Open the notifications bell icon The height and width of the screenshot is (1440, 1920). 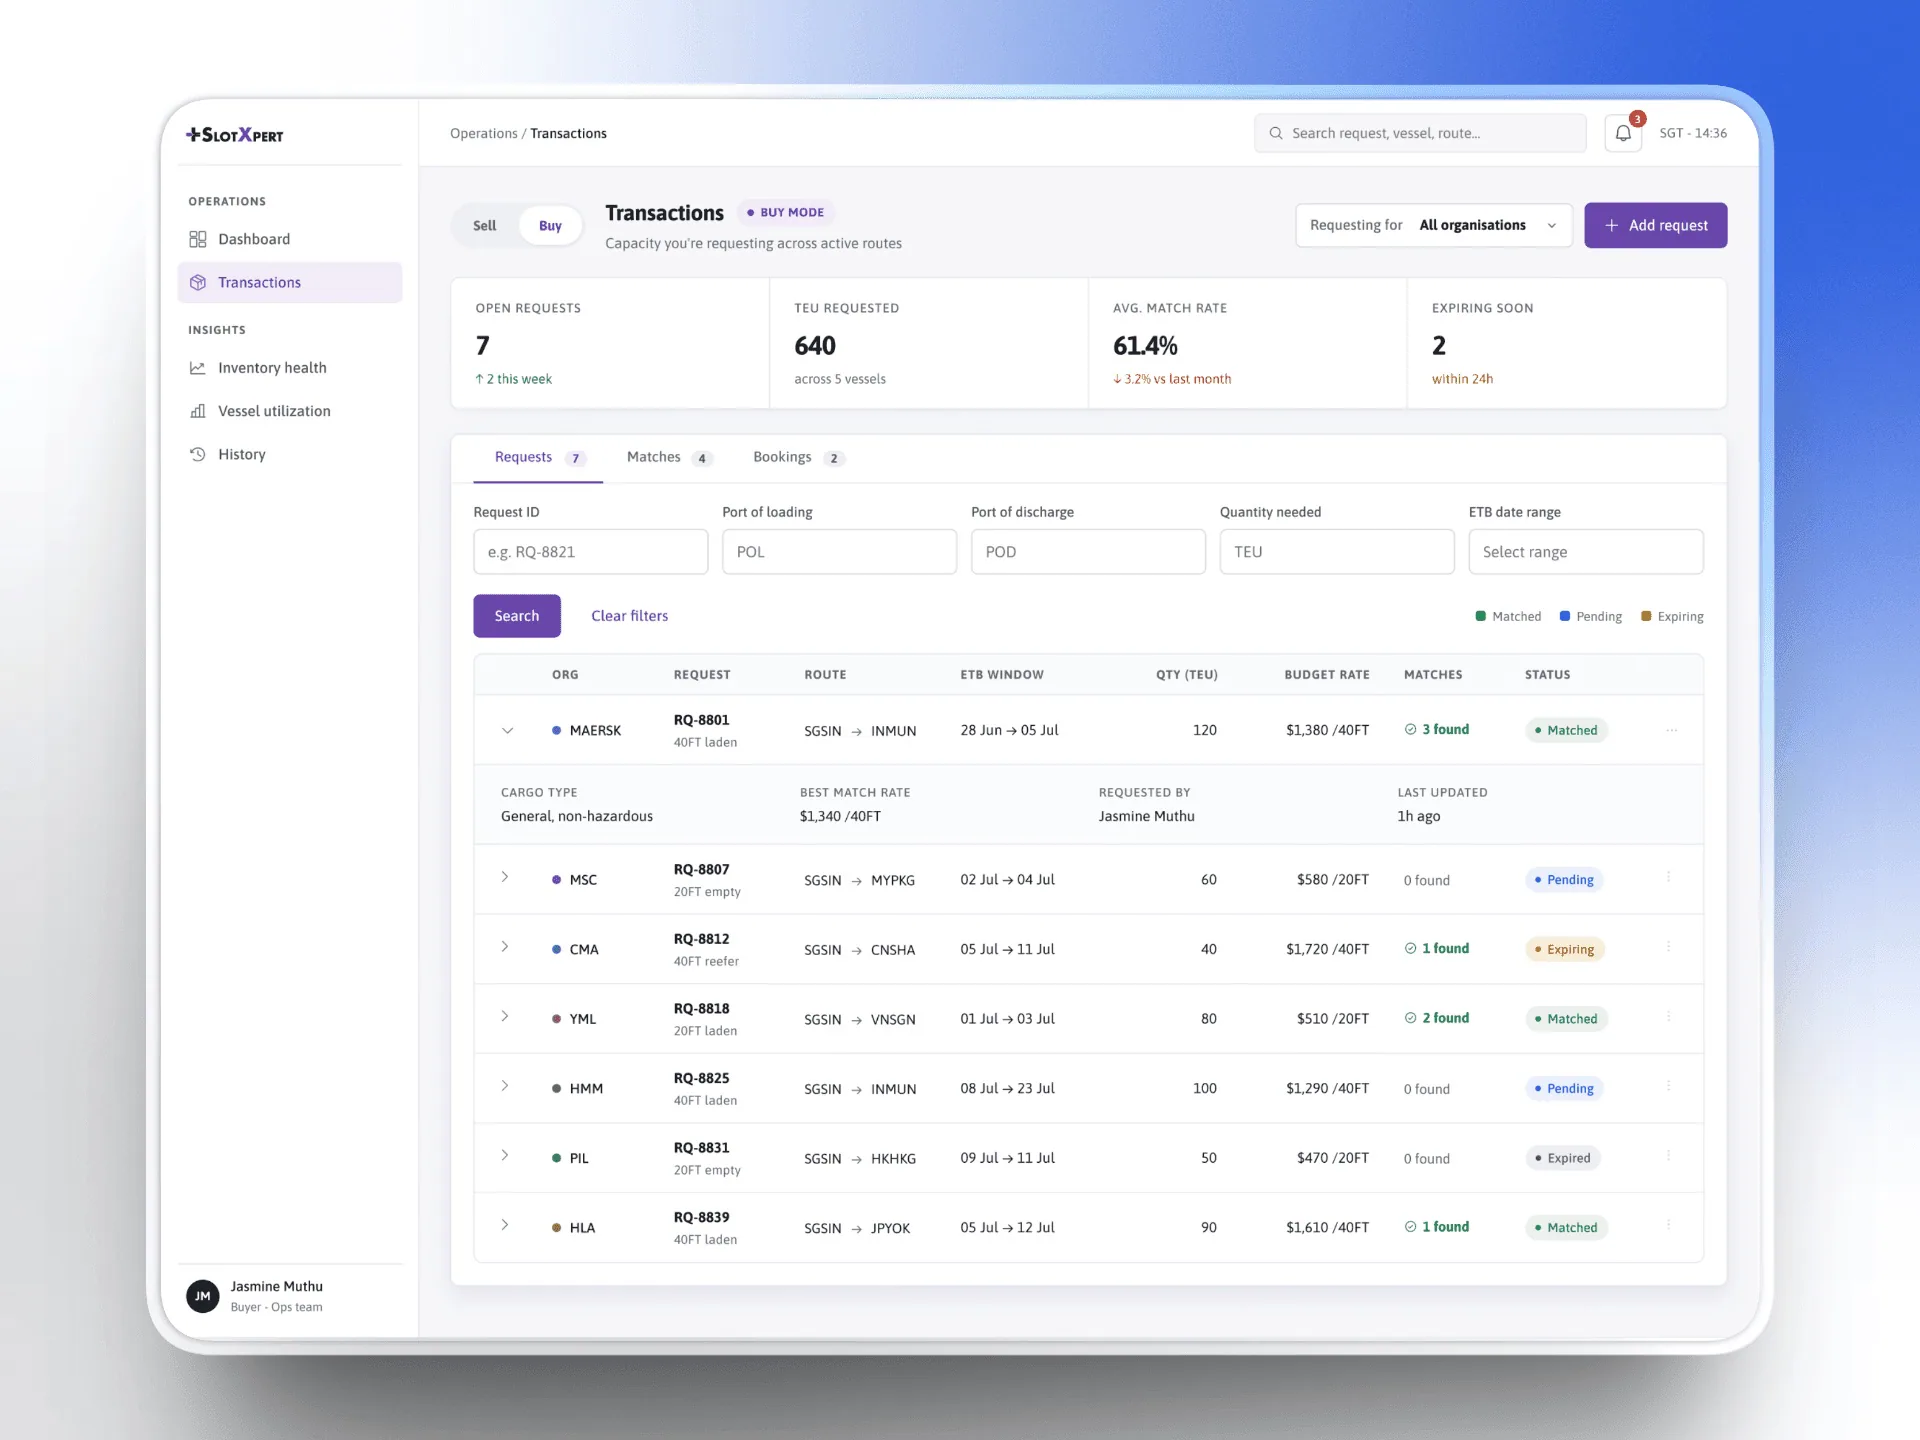click(x=1623, y=133)
